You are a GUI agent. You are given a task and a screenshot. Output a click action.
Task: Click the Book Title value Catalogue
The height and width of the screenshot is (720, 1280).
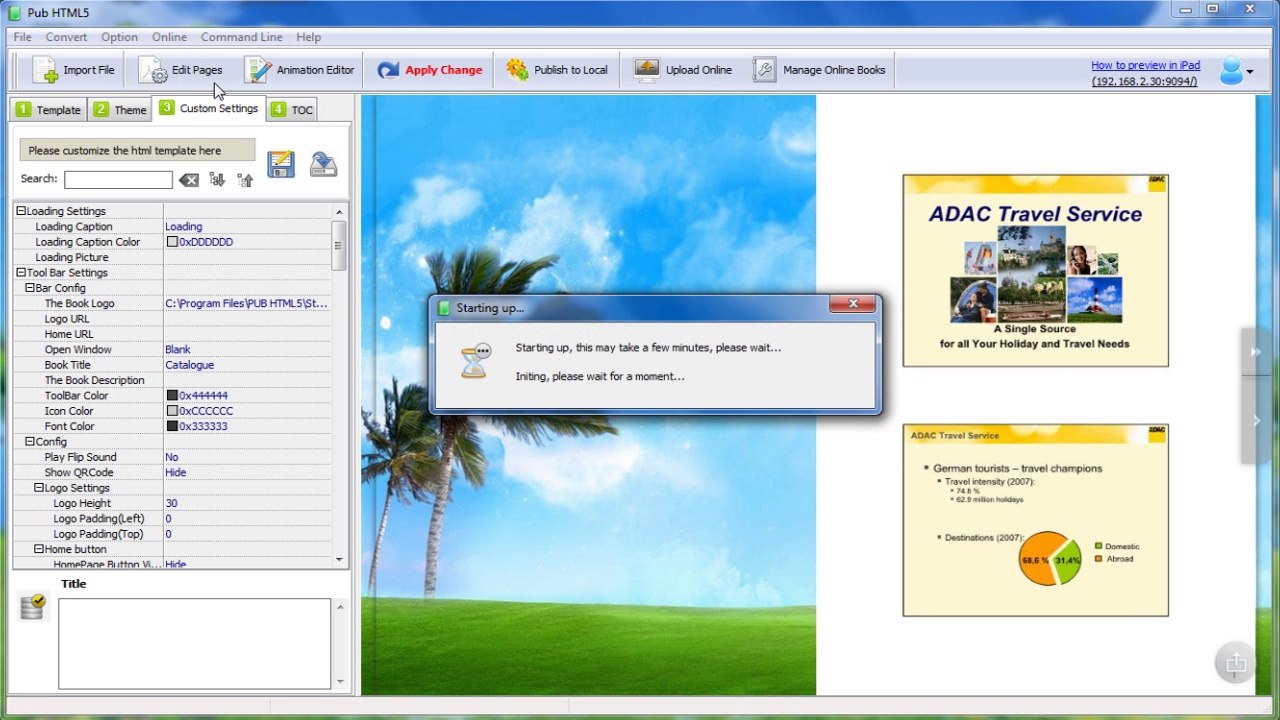click(x=189, y=366)
